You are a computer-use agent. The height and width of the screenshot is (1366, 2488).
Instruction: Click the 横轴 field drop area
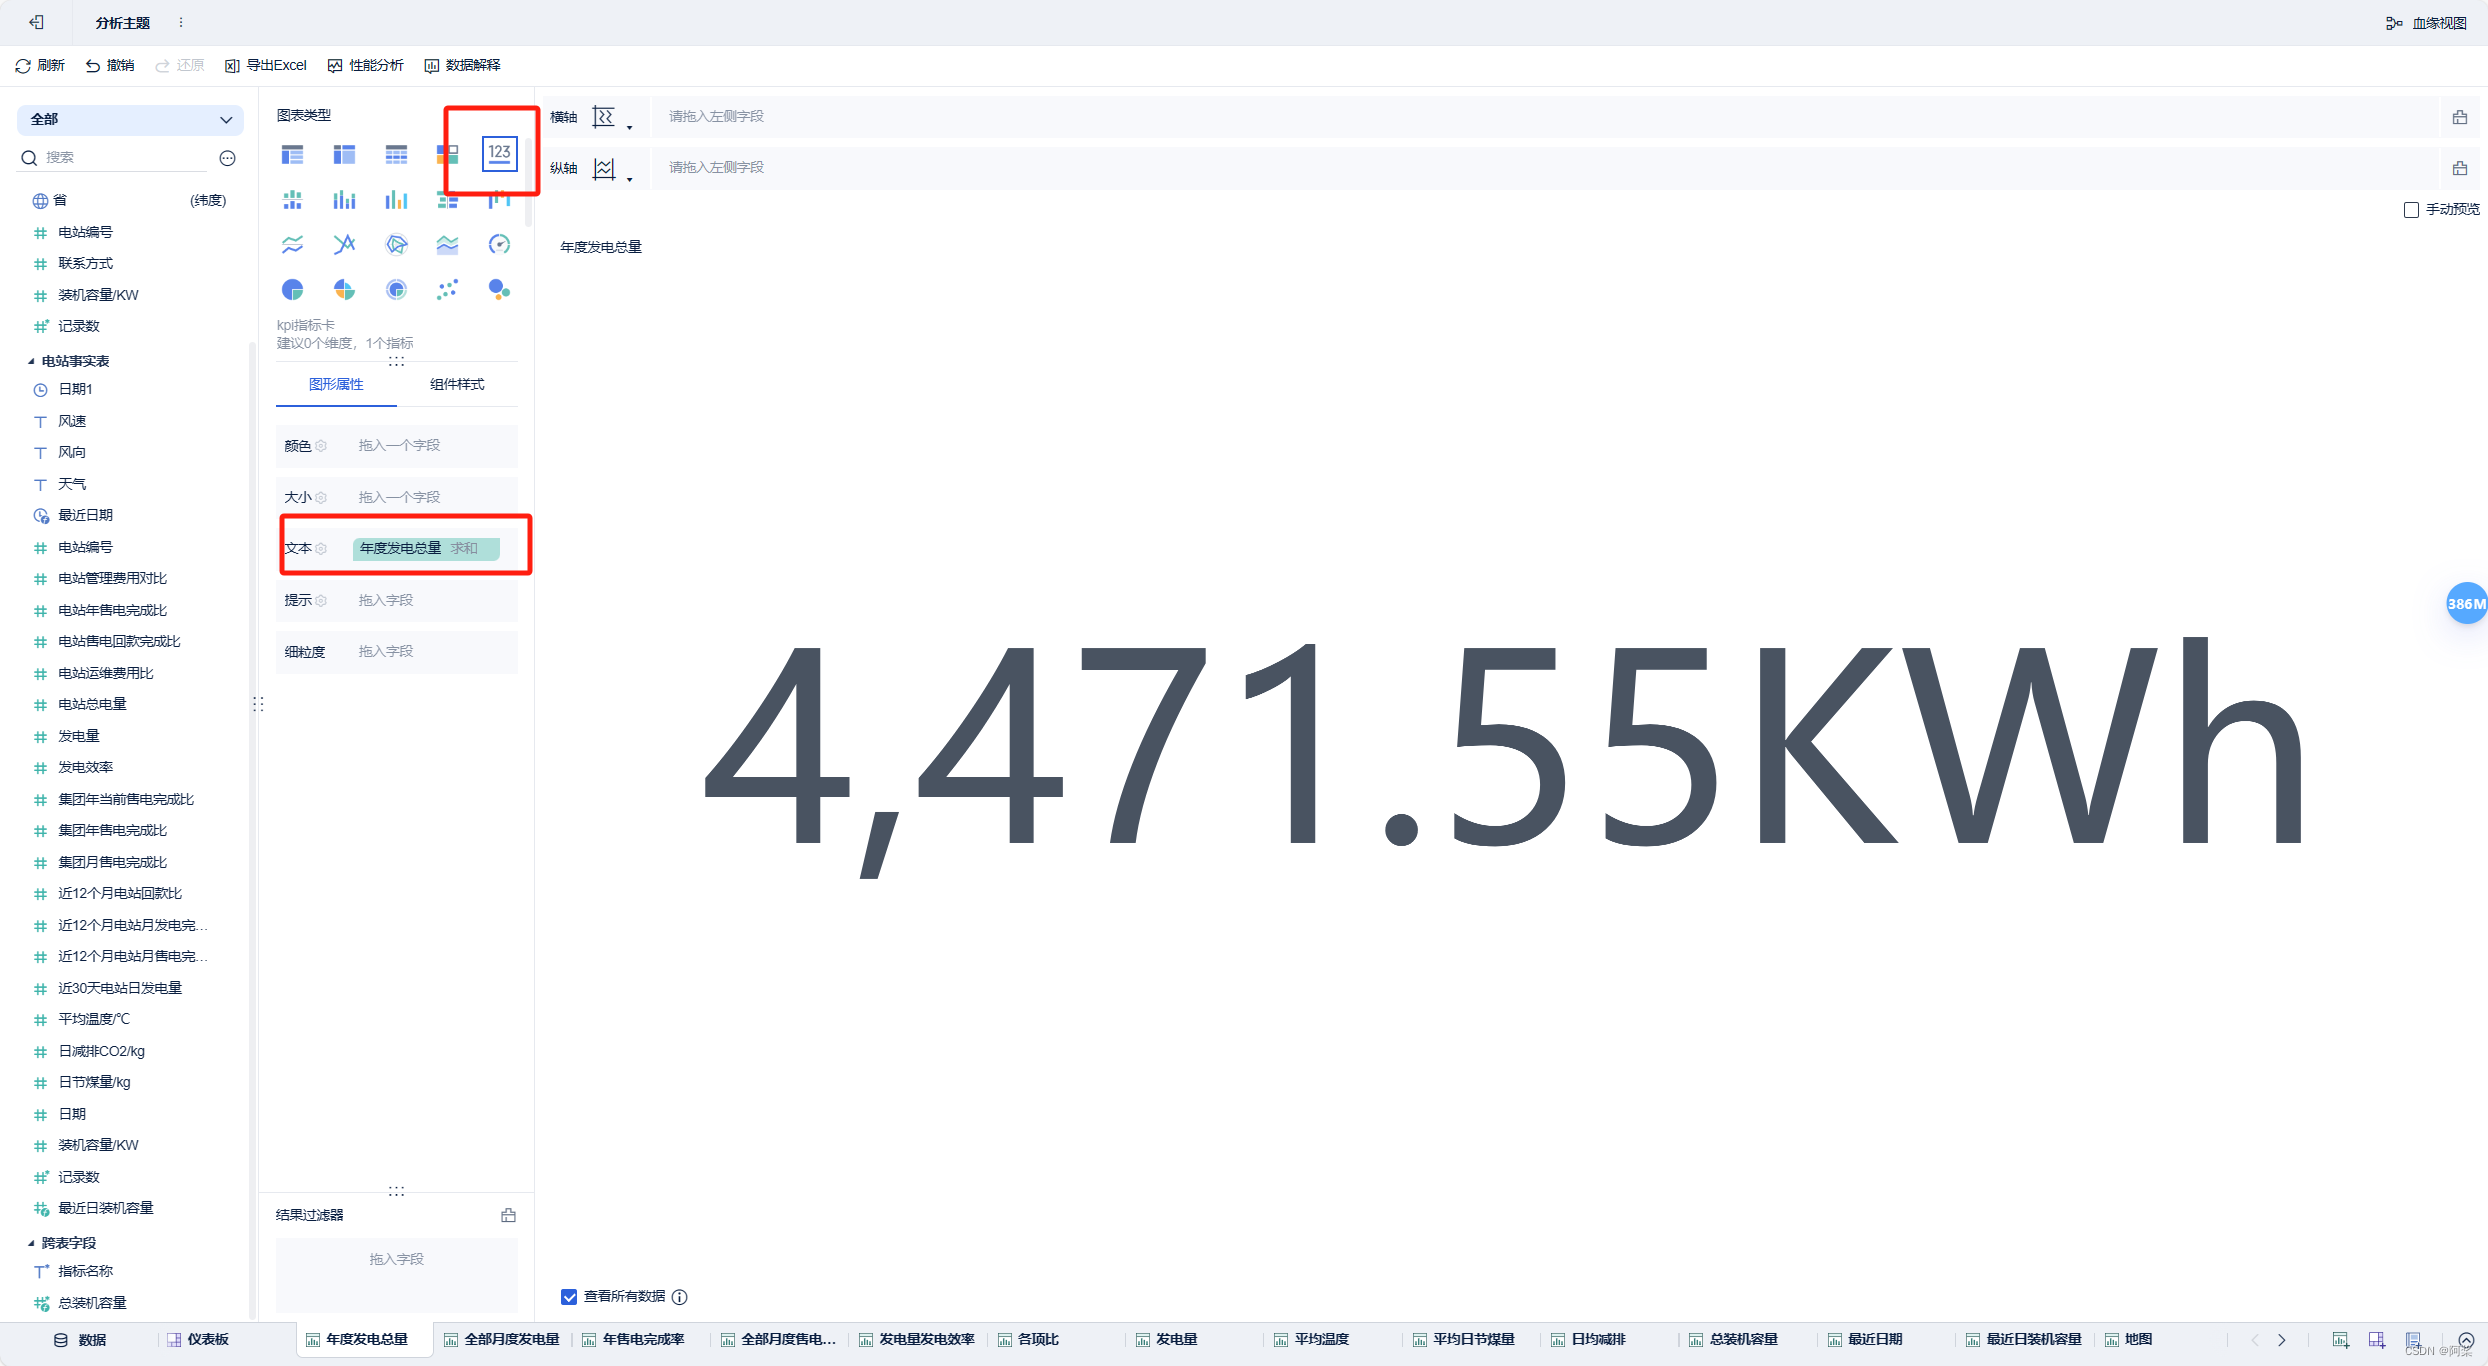[1544, 117]
